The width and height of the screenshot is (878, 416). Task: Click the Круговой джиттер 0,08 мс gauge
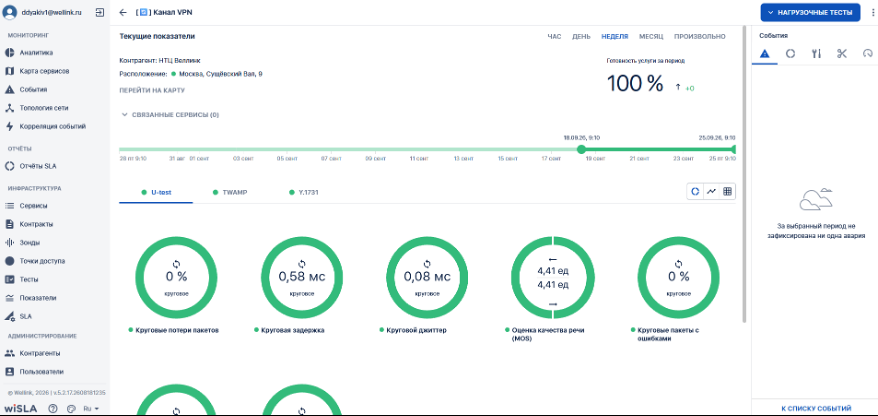point(427,278)
